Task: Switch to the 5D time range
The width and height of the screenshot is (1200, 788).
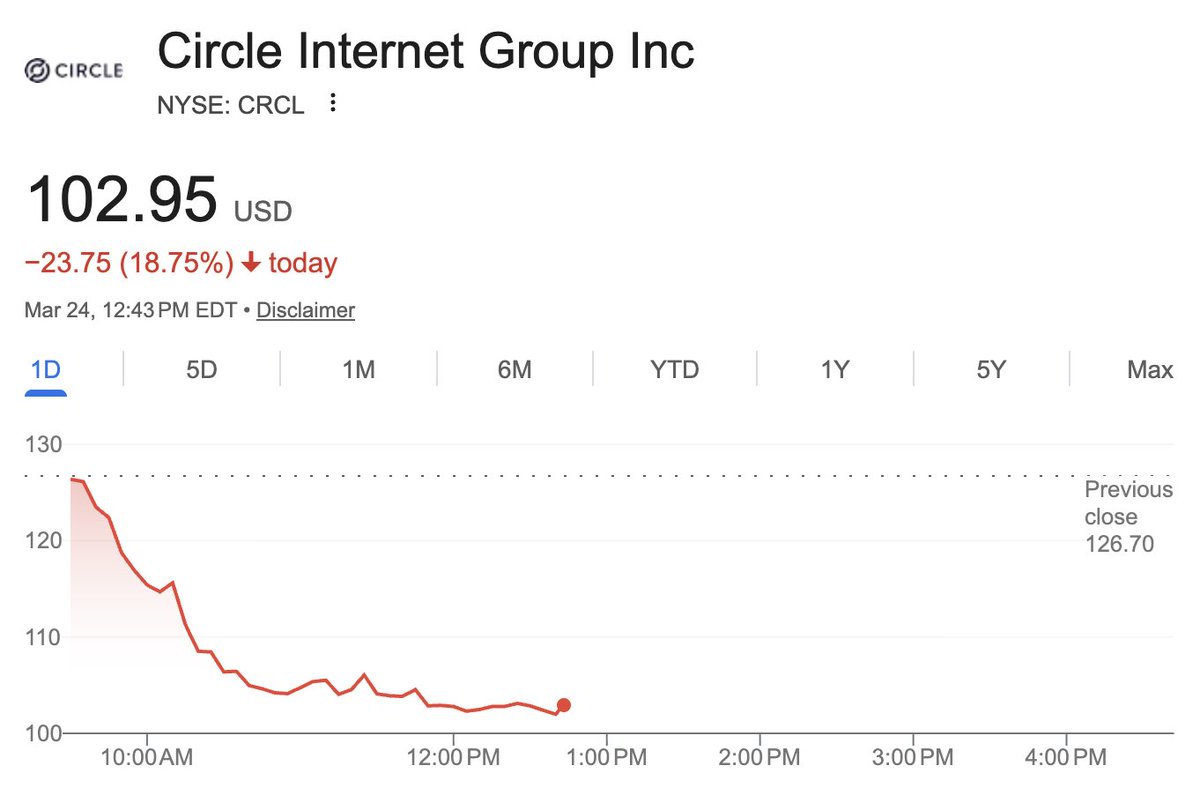Action: tap(201, 370)
